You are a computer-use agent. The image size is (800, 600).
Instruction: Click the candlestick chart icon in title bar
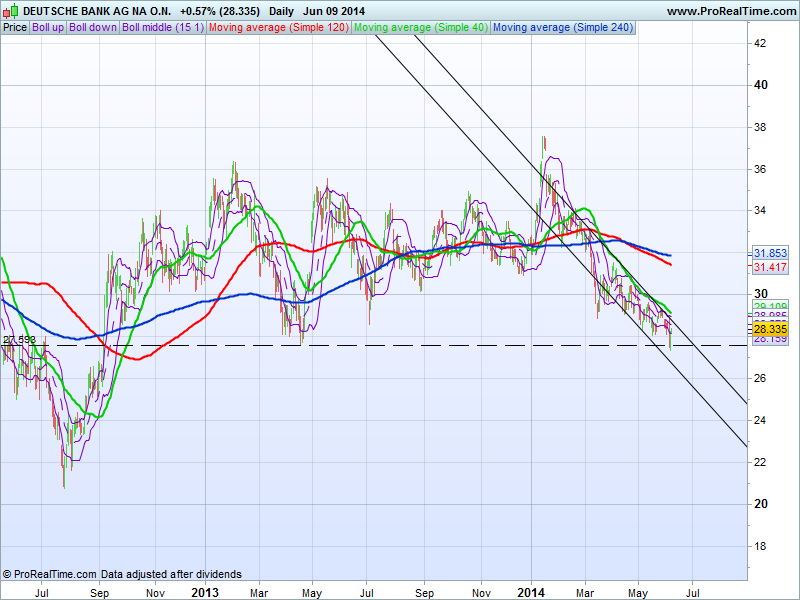tap(11, 11)
